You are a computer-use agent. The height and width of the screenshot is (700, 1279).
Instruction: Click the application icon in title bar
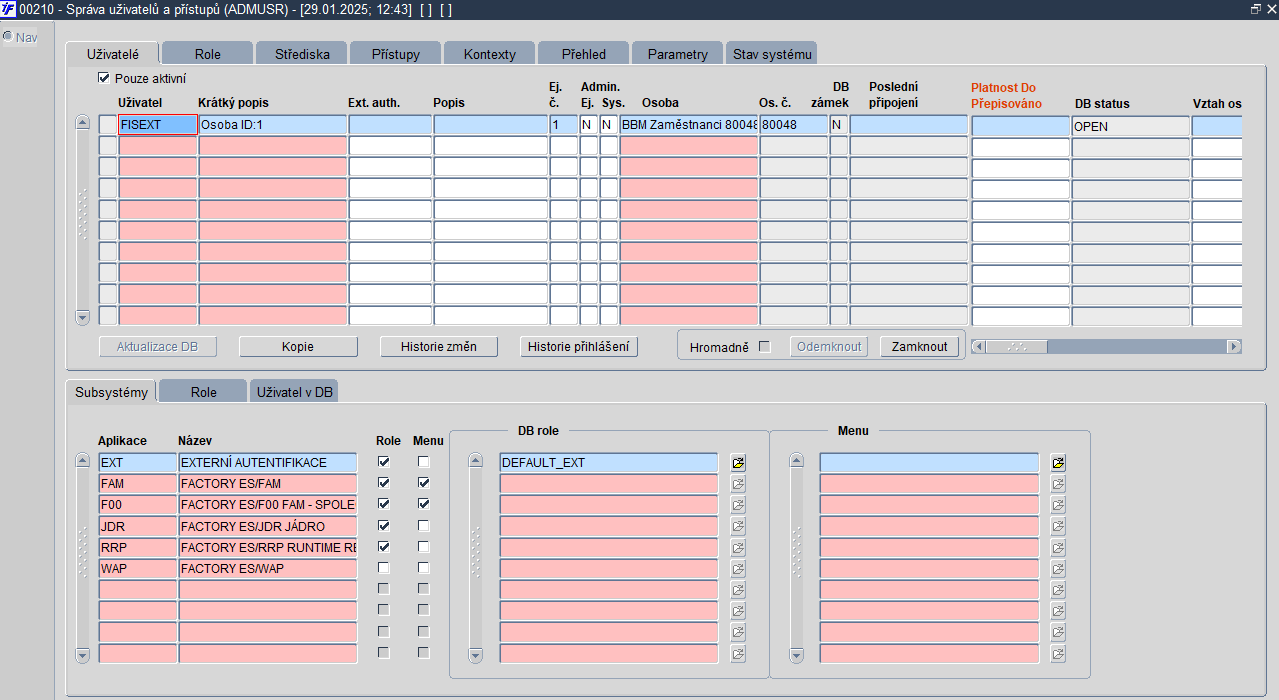point(9,8)
